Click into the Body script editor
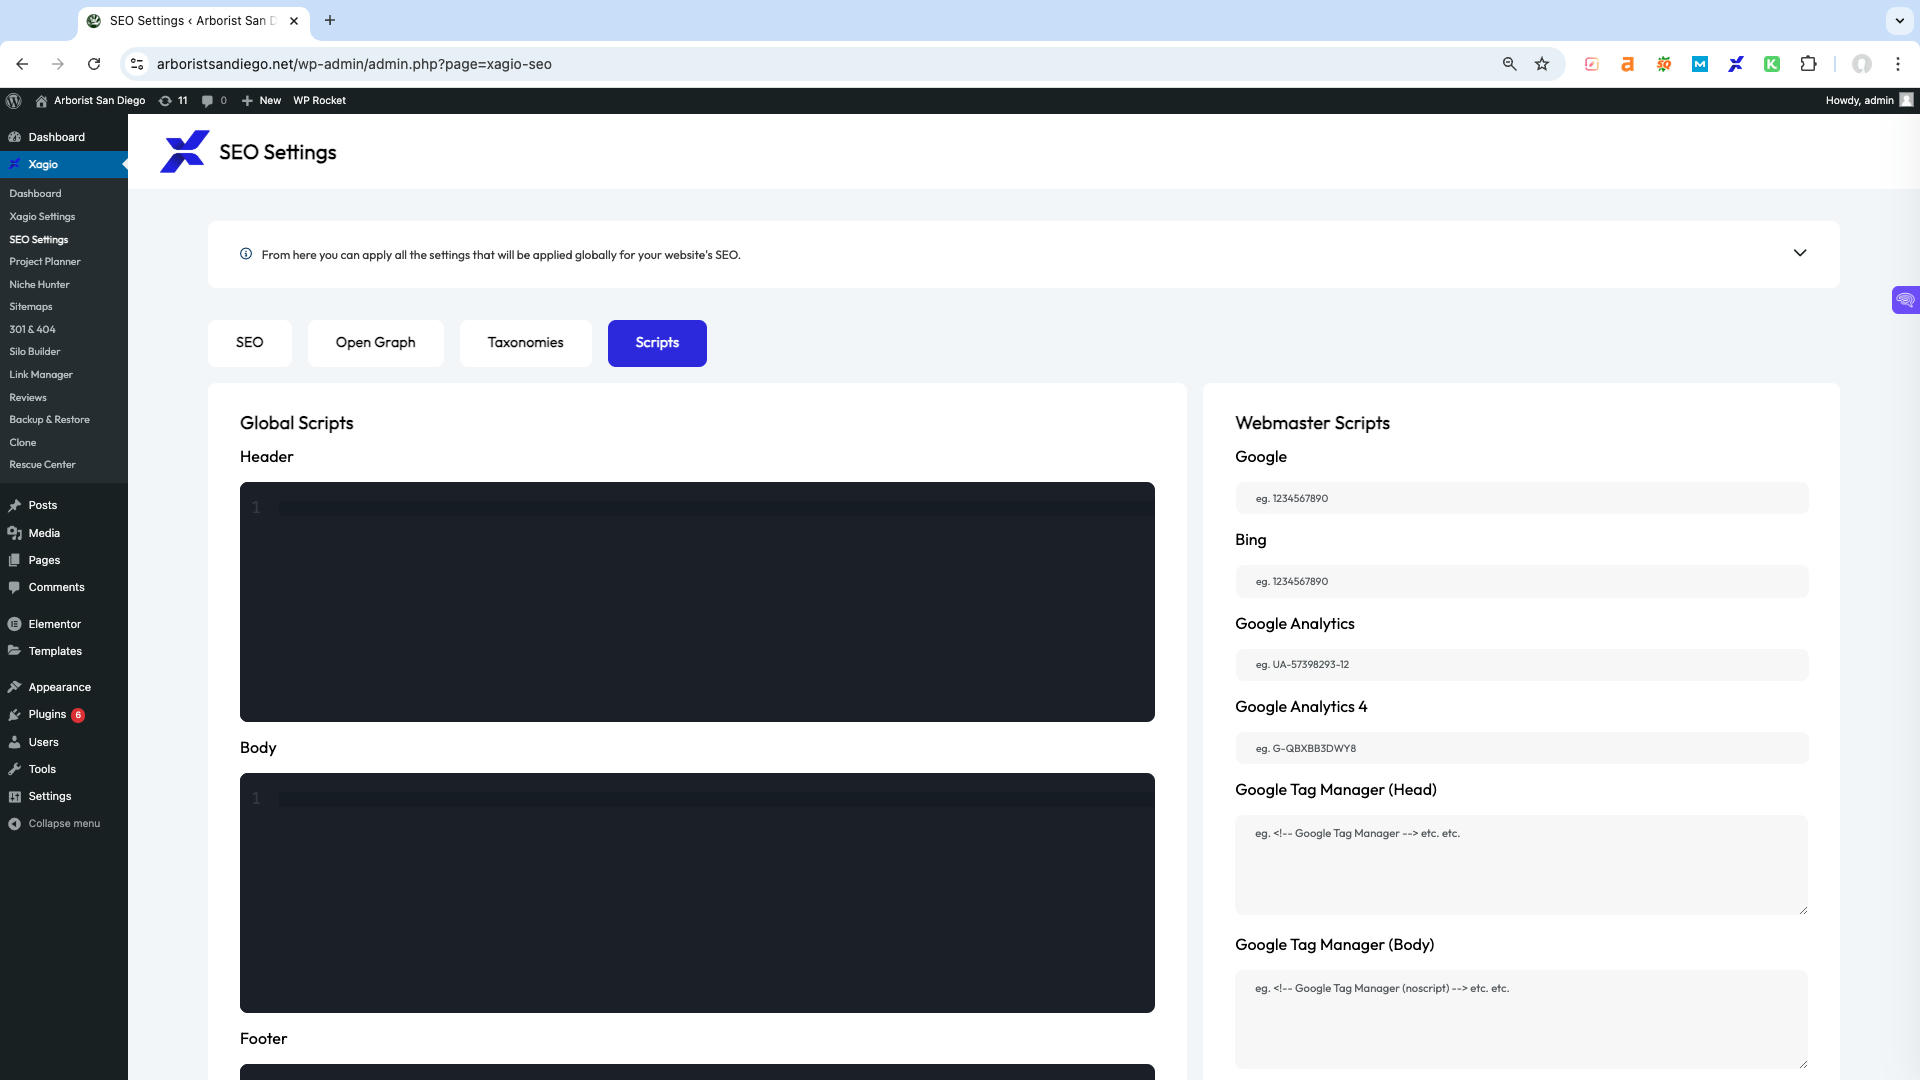1920x1080 pixels. point(697,893)
